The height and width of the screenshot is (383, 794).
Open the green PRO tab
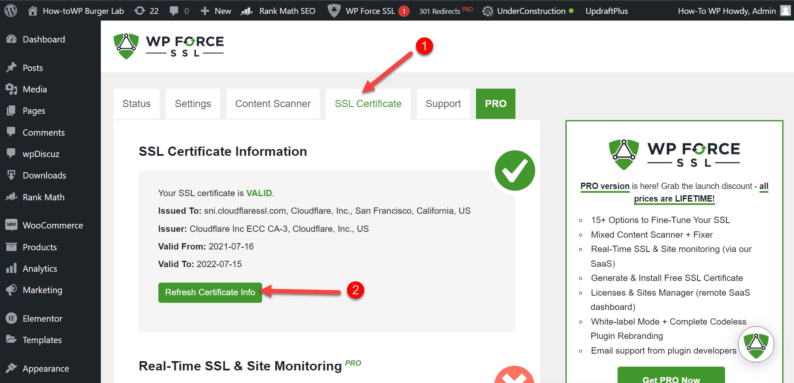pos(496,104)
